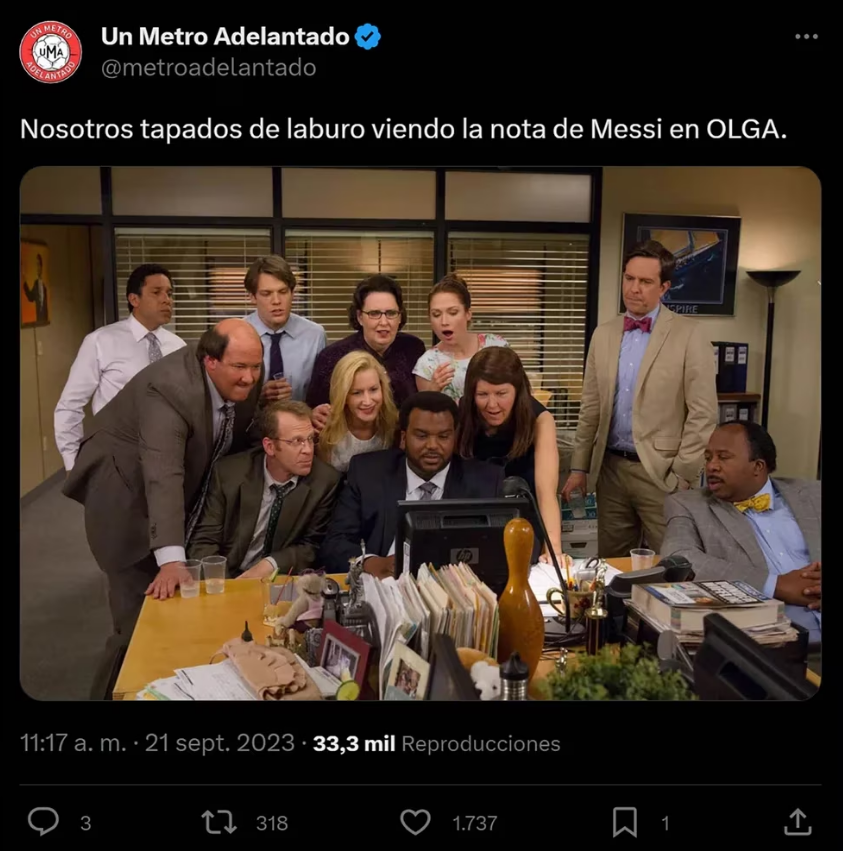Click the reply count of 3
Screen dimensions: 843x851
coord(86,823)
